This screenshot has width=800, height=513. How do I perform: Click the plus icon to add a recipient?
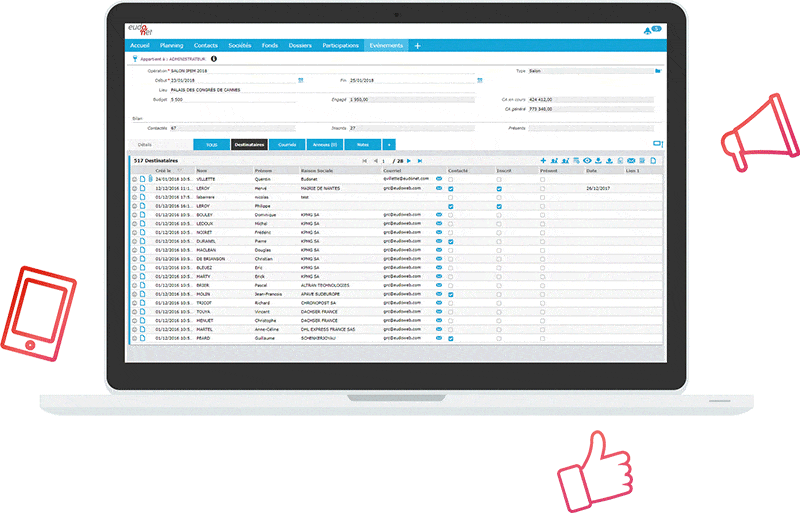pyautogui.click(x=543, y=161)
